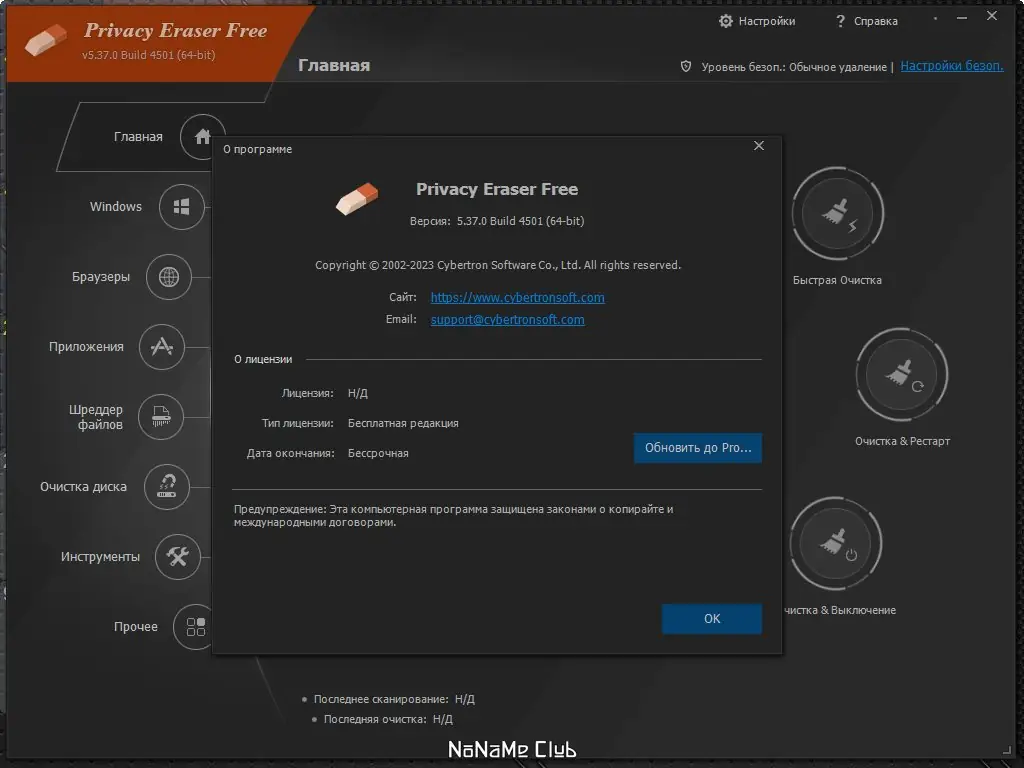
Task: Close the О программе dialog
Action: pyautogui.click(x=759, y=146)
